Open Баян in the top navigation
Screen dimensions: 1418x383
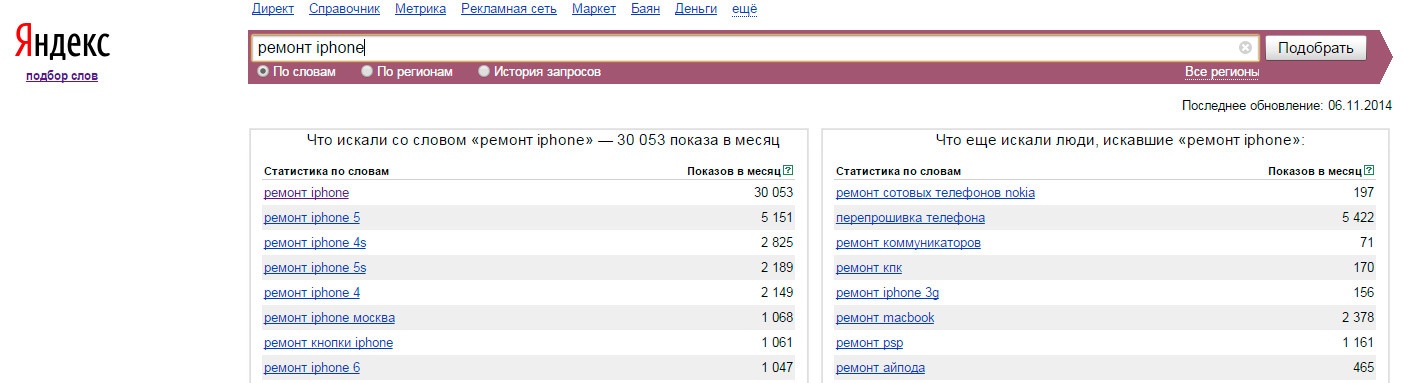(645, 9)
